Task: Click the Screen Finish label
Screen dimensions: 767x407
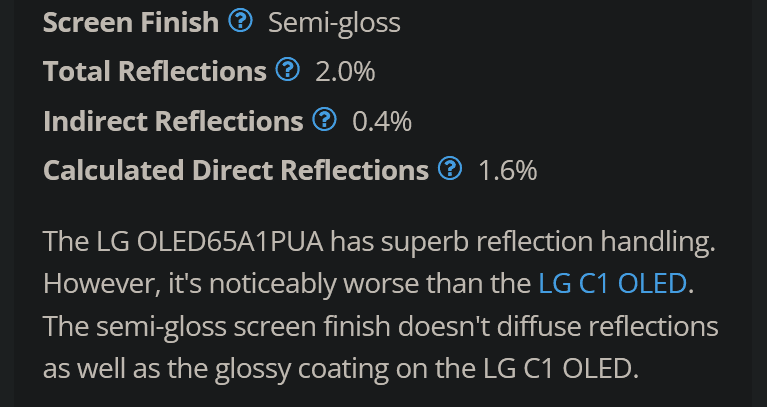Action: [131, 23]
